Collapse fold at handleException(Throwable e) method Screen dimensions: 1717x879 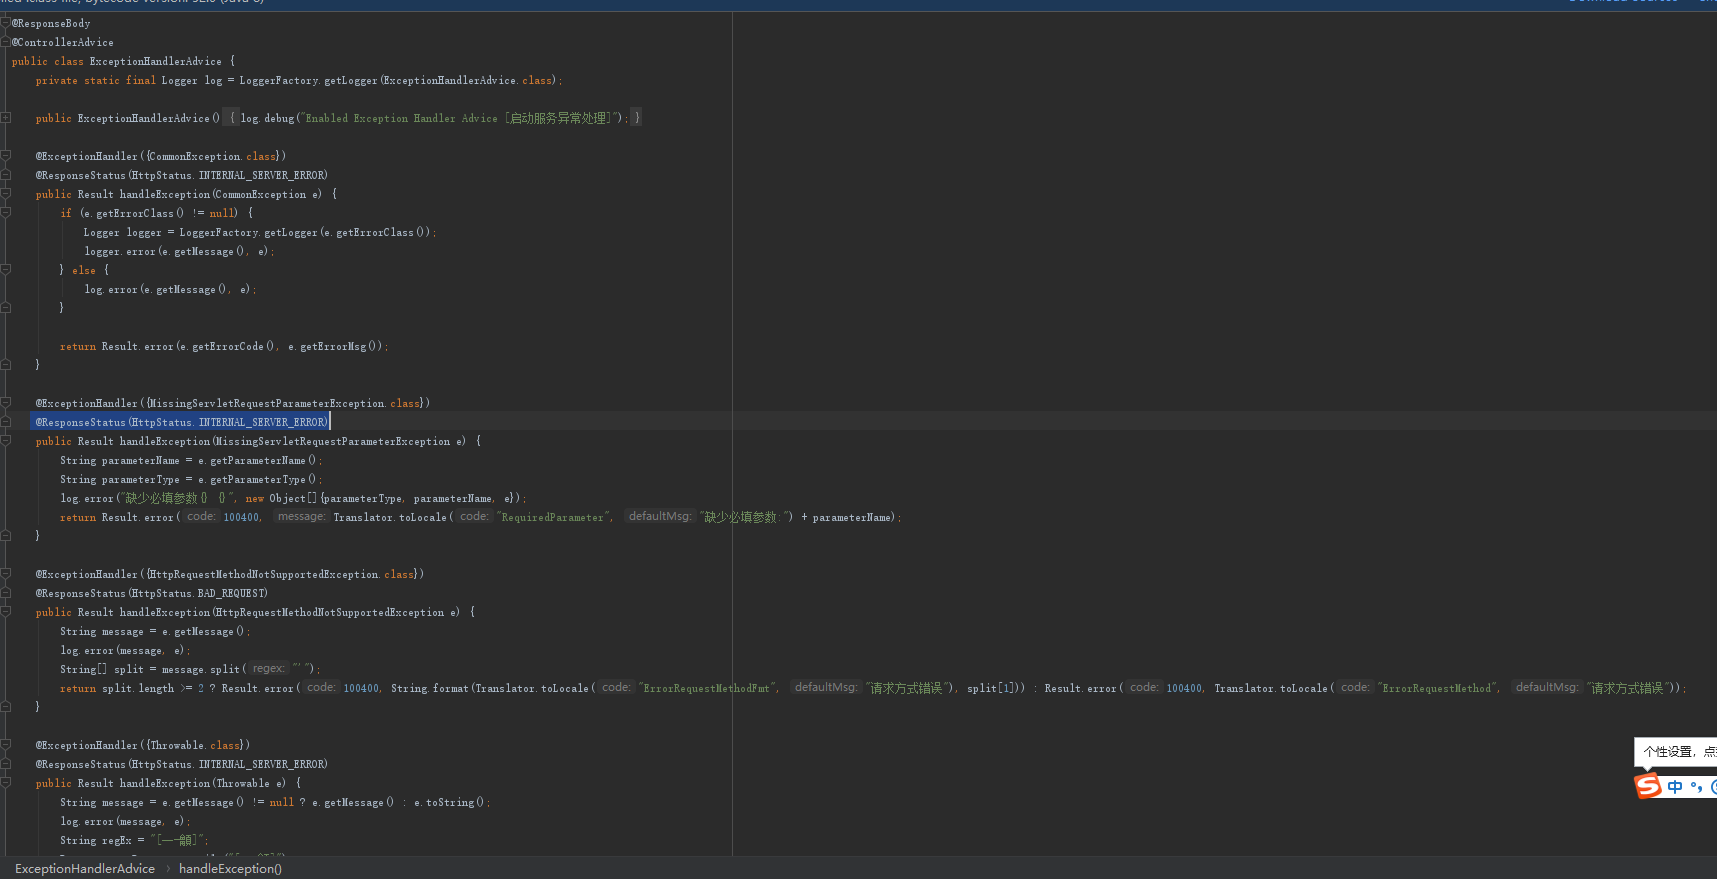click(5, 783)
